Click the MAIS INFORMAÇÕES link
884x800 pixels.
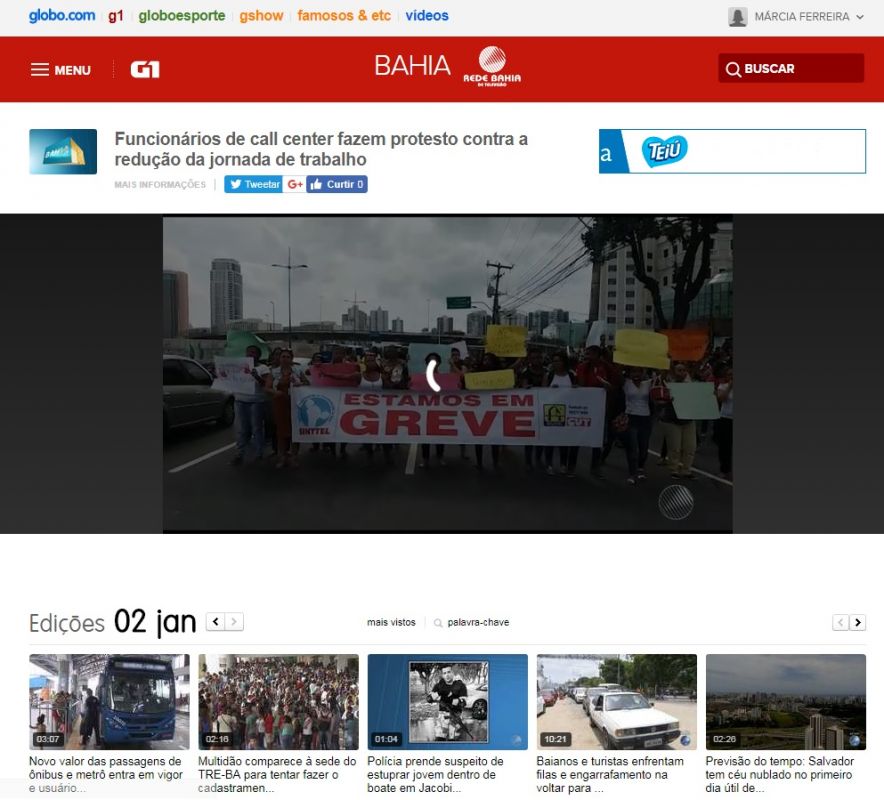[x=160, y=185]
